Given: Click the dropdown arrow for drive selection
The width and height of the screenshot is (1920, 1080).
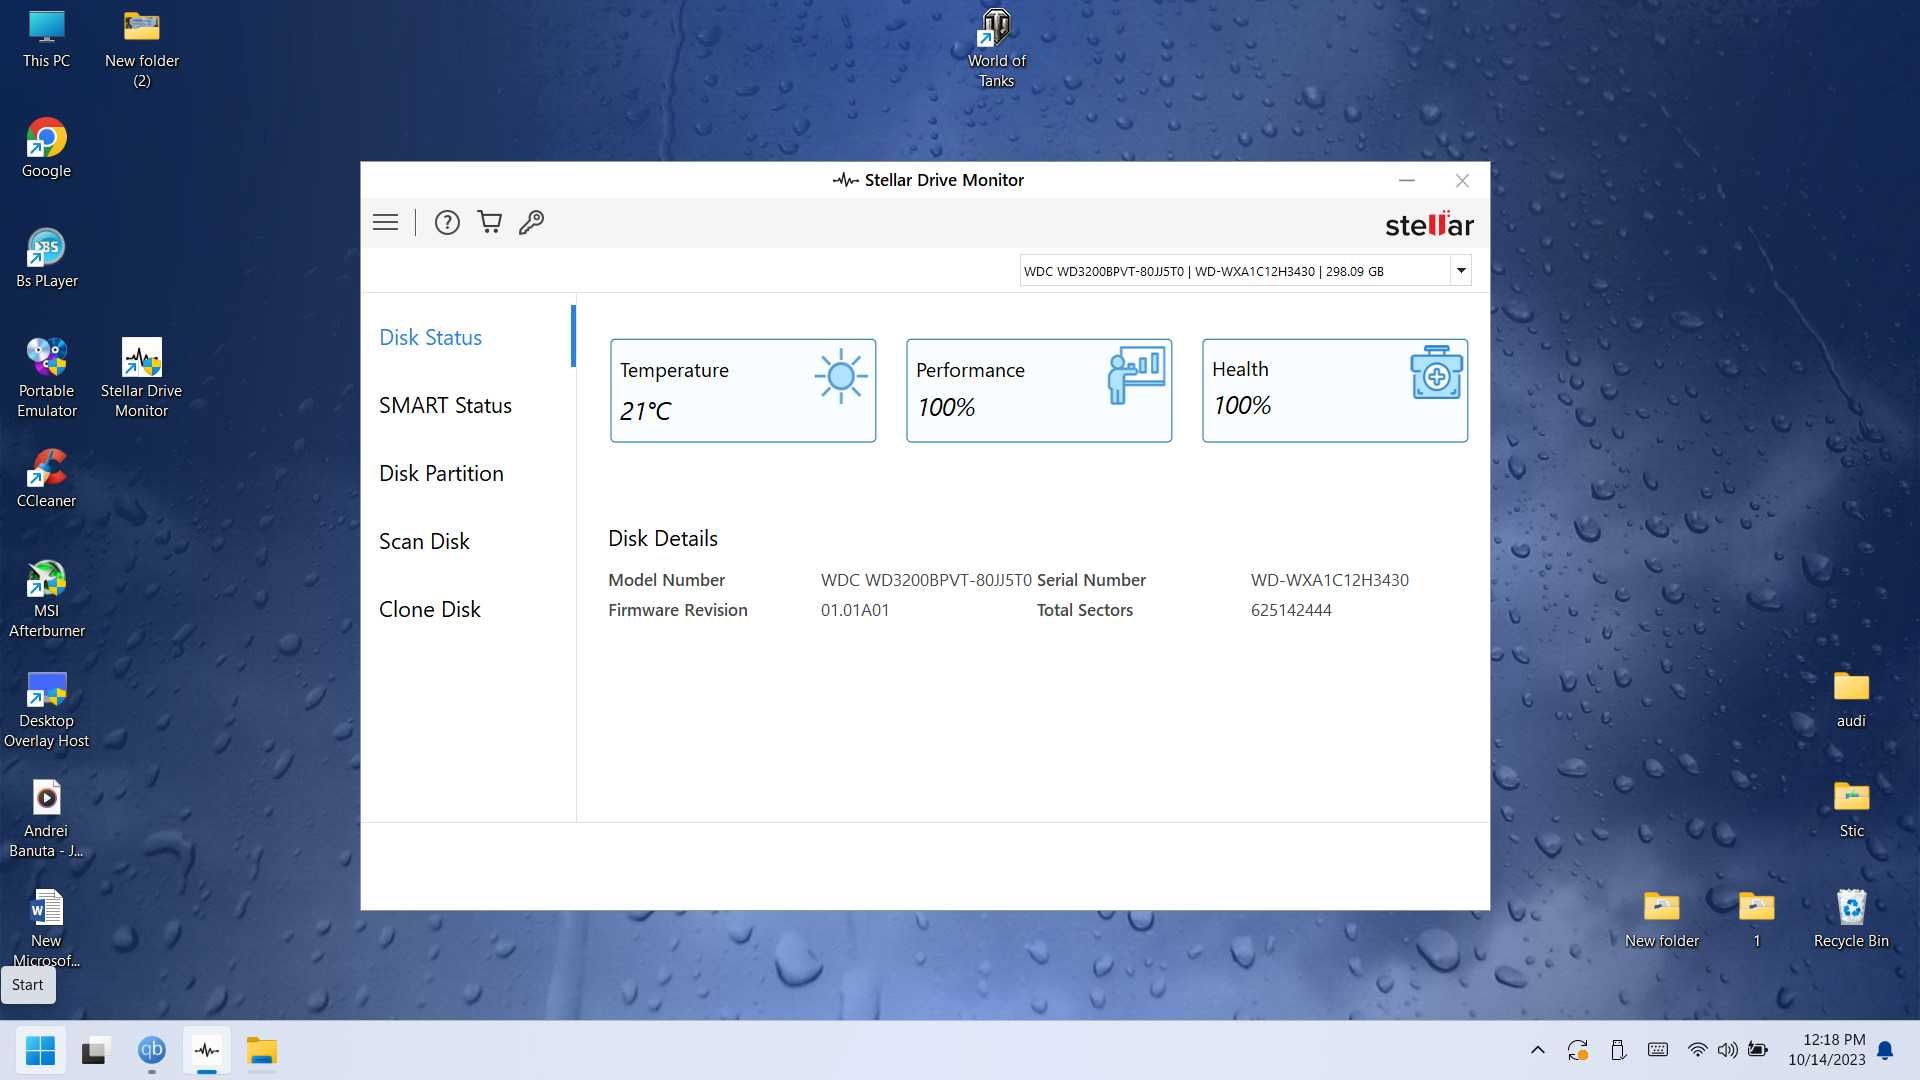Looking at the screenshot, I should 1460,270.
